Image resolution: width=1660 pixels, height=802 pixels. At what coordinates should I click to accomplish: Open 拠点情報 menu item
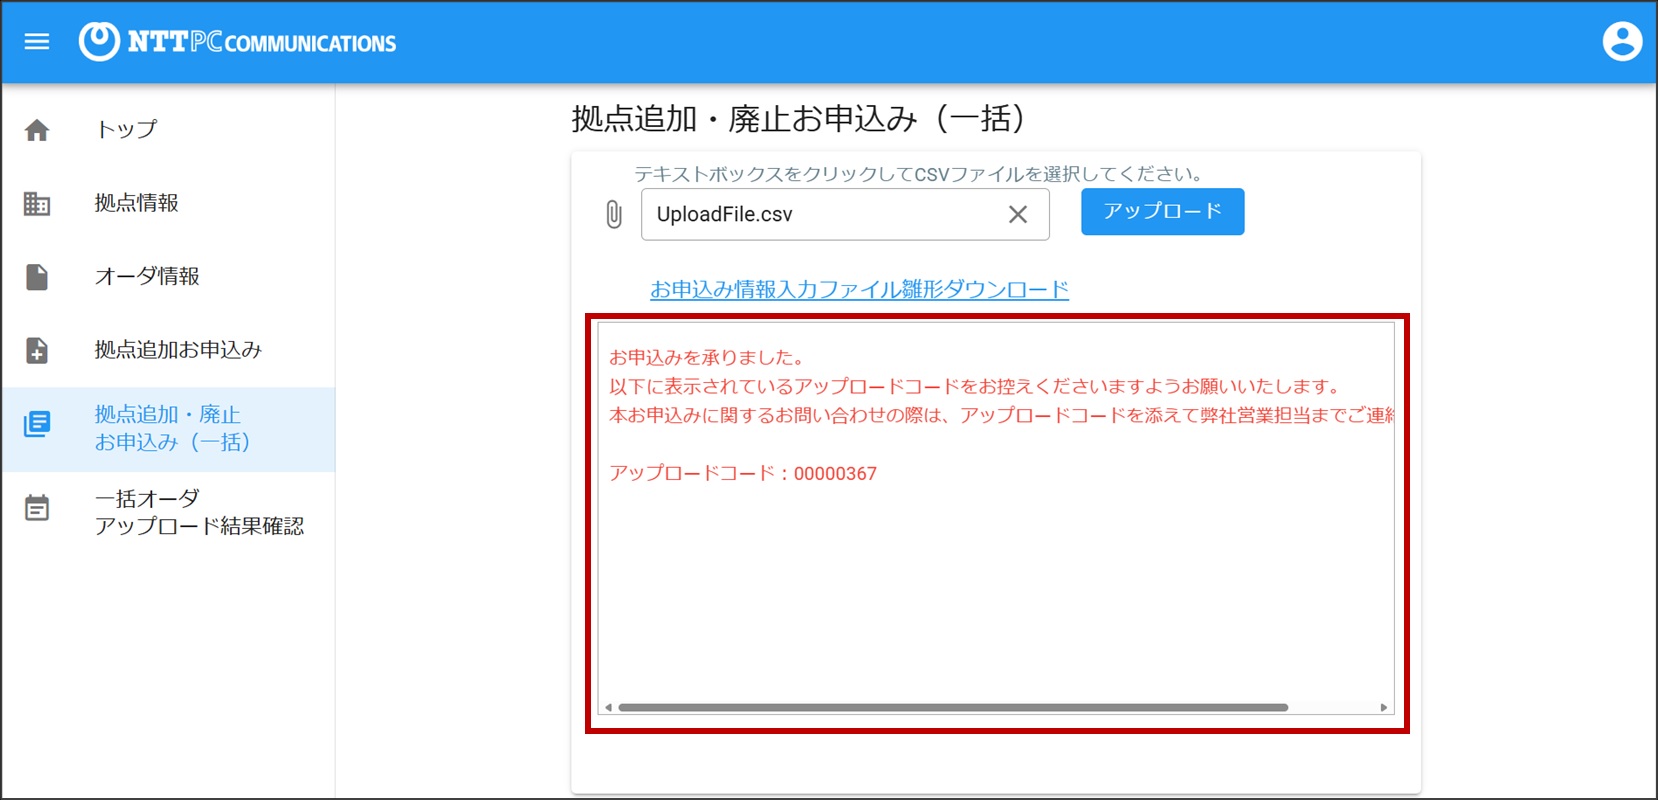168,203
